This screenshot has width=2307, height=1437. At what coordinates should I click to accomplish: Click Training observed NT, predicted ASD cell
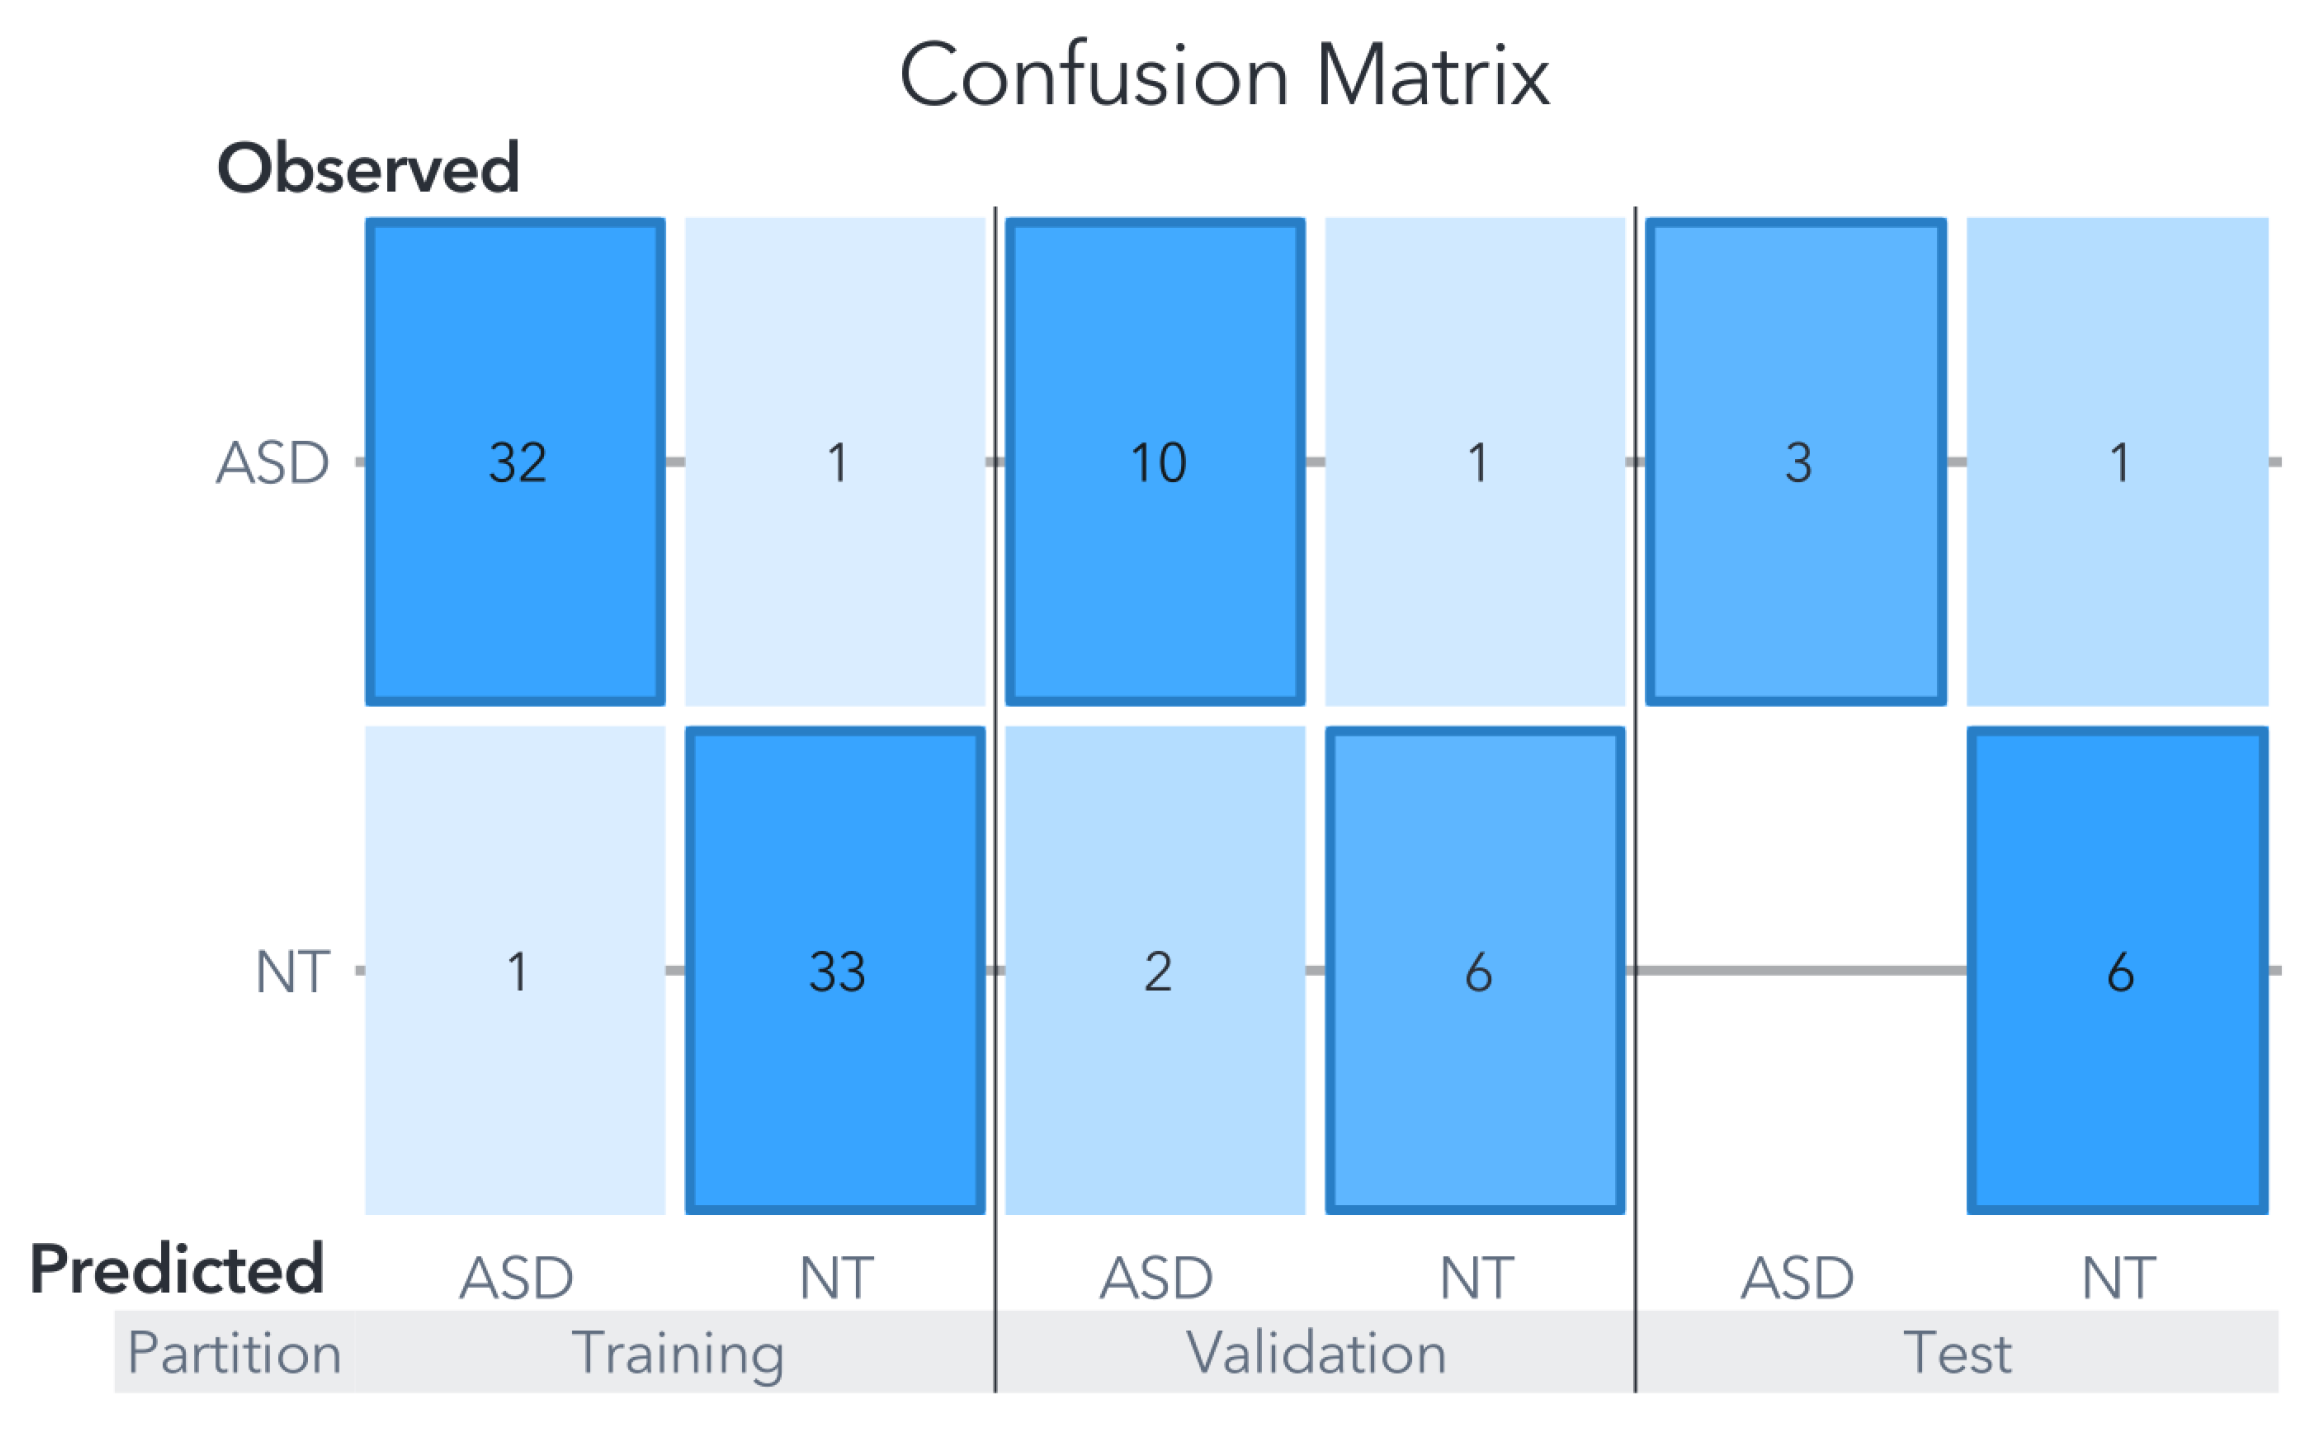click(x=515, y=970)
